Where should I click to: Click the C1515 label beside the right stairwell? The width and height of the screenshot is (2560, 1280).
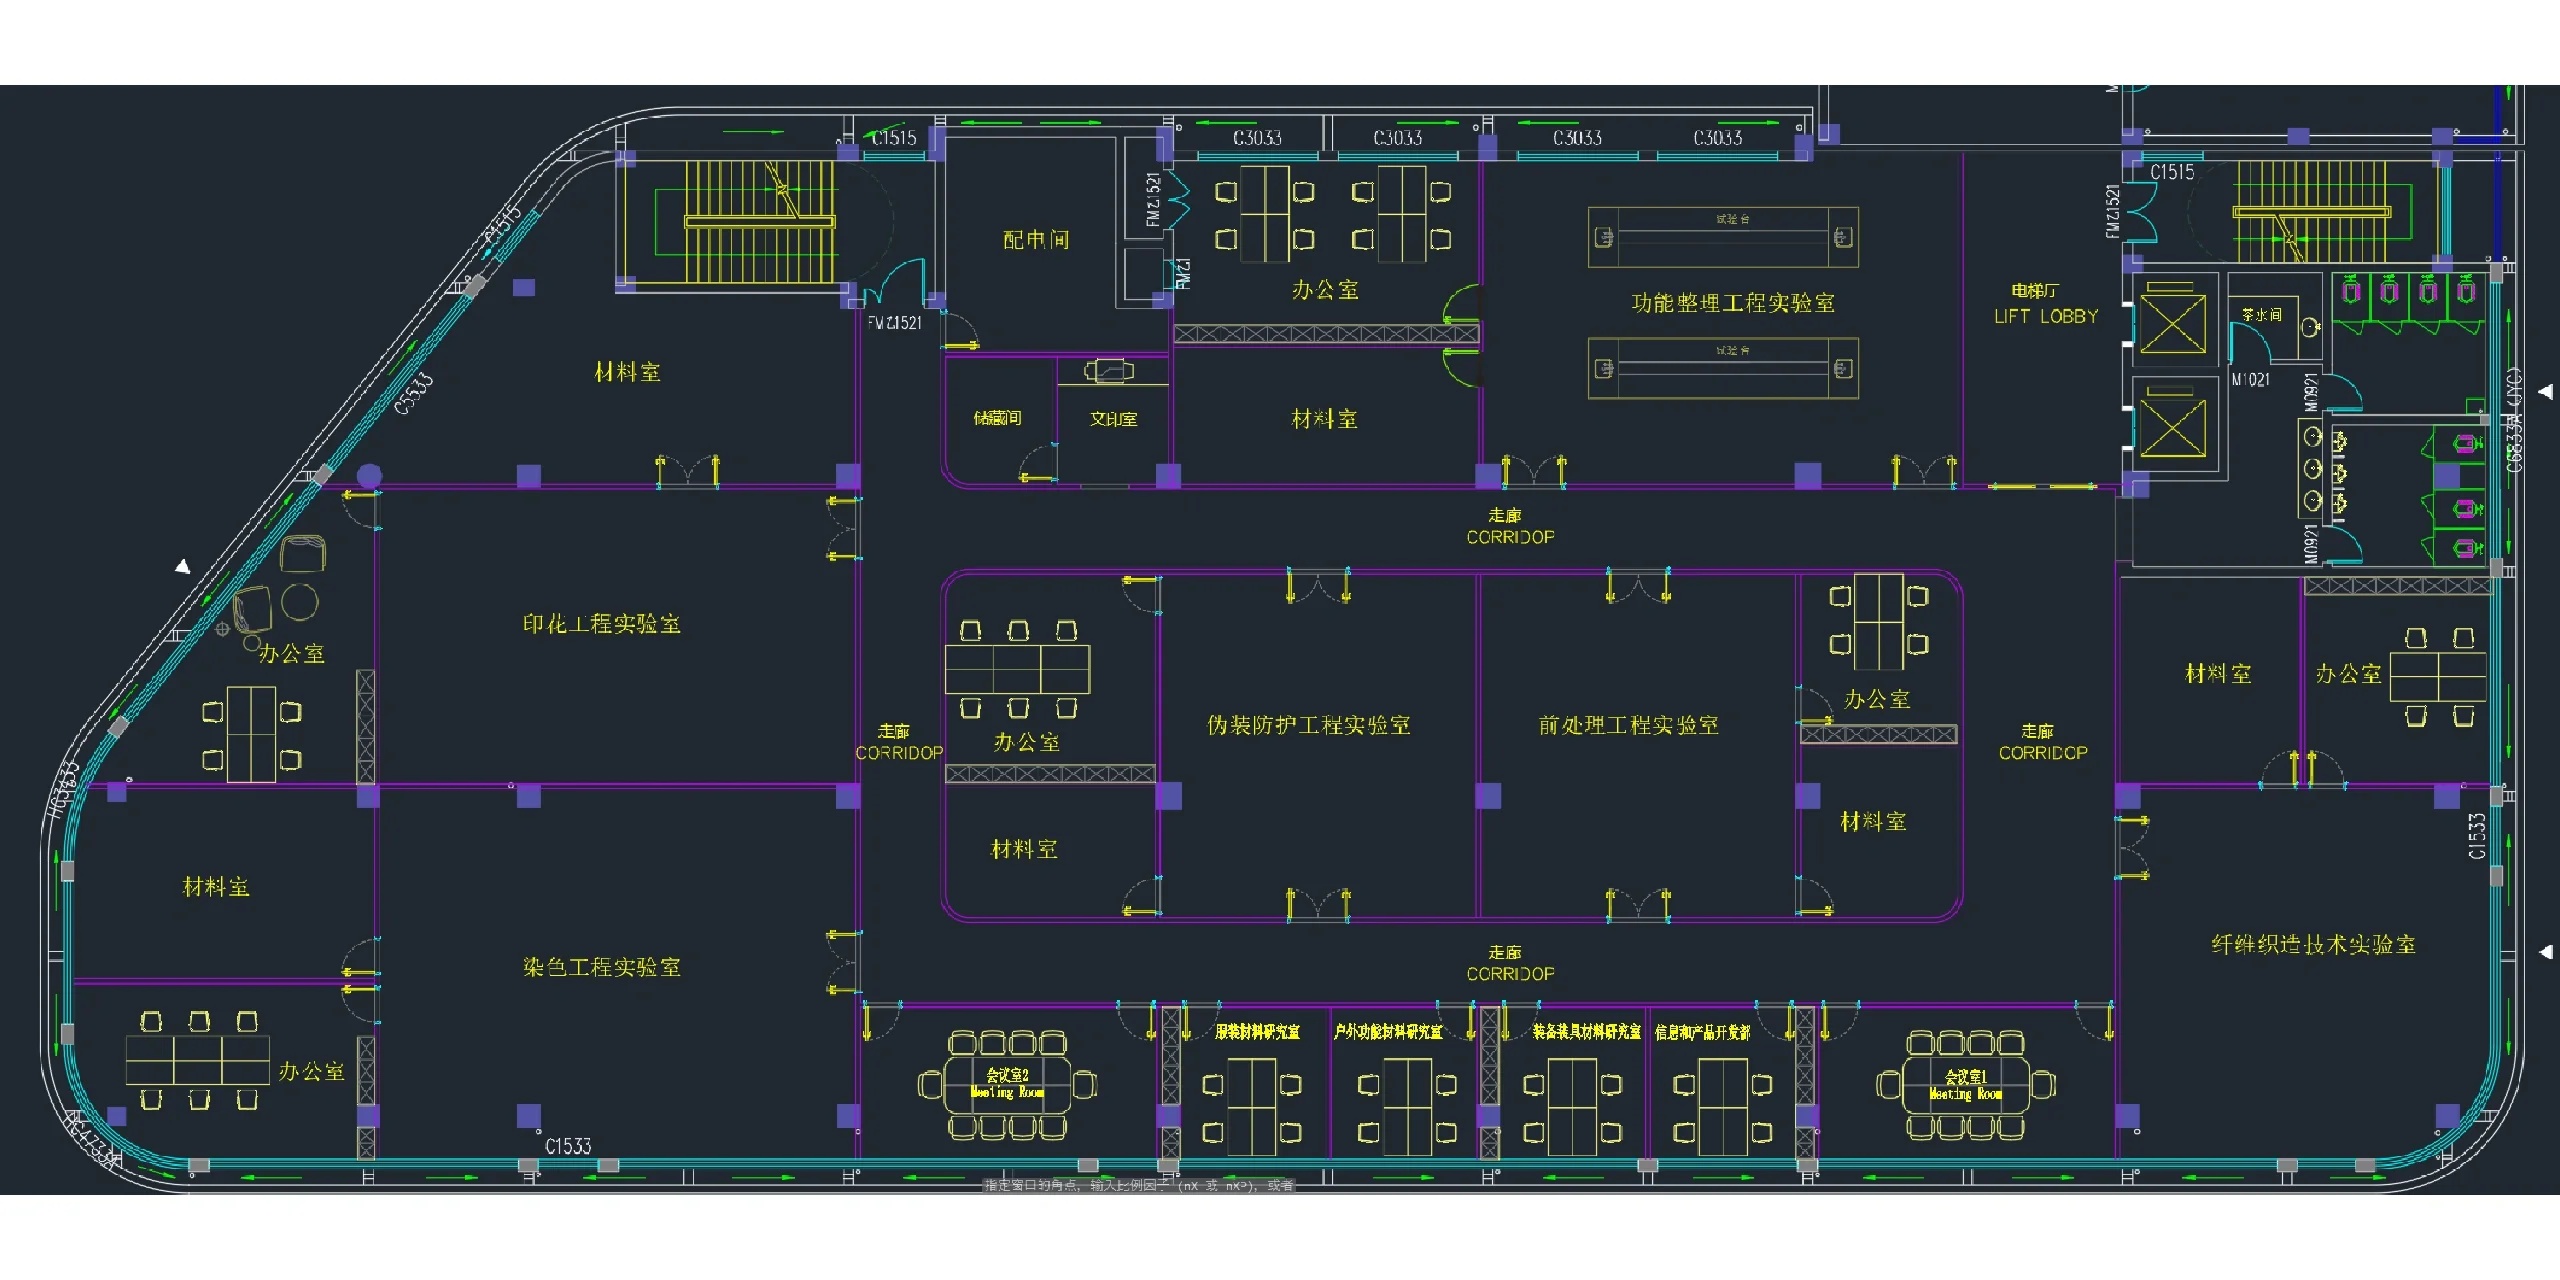(x=2172, y=172)
